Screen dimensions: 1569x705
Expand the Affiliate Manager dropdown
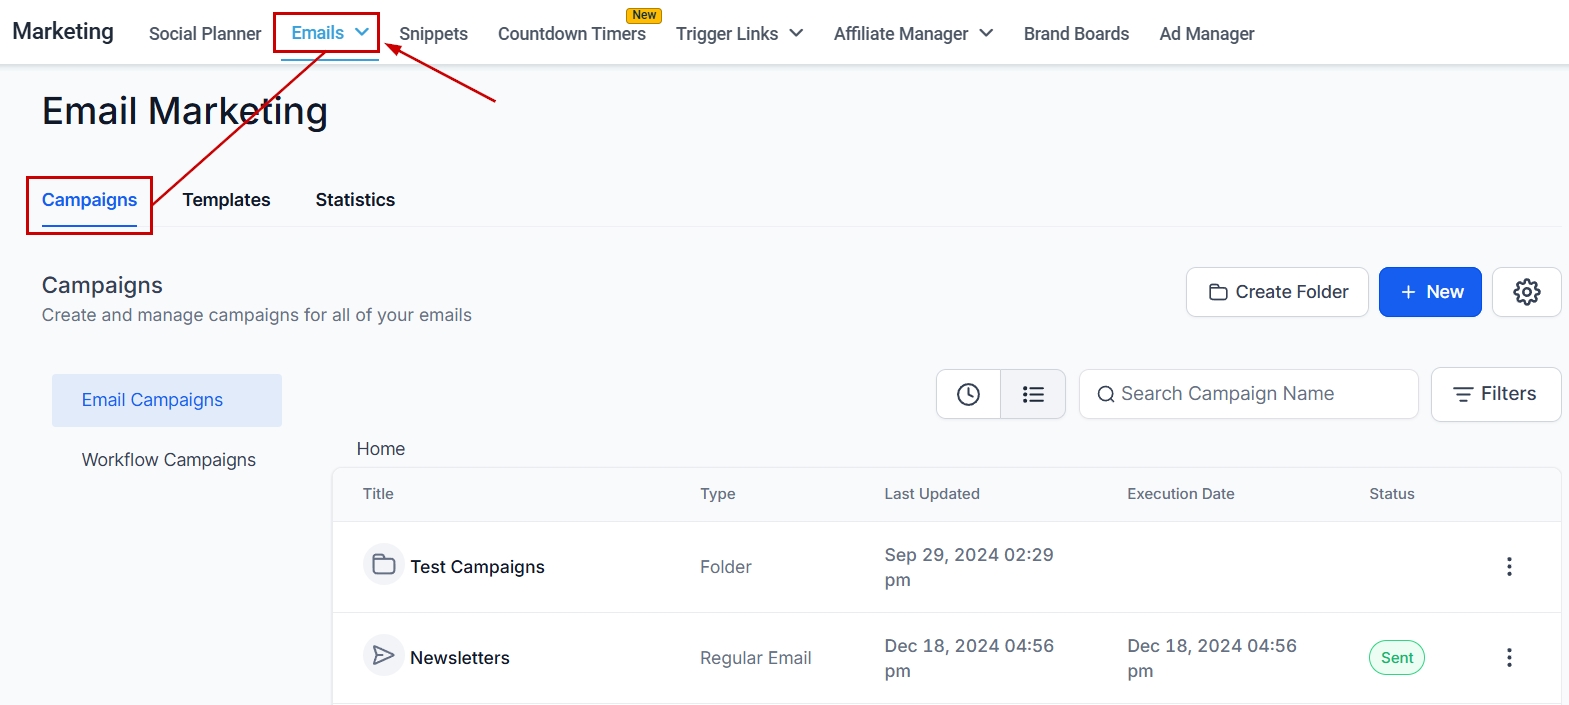(986, 33)
